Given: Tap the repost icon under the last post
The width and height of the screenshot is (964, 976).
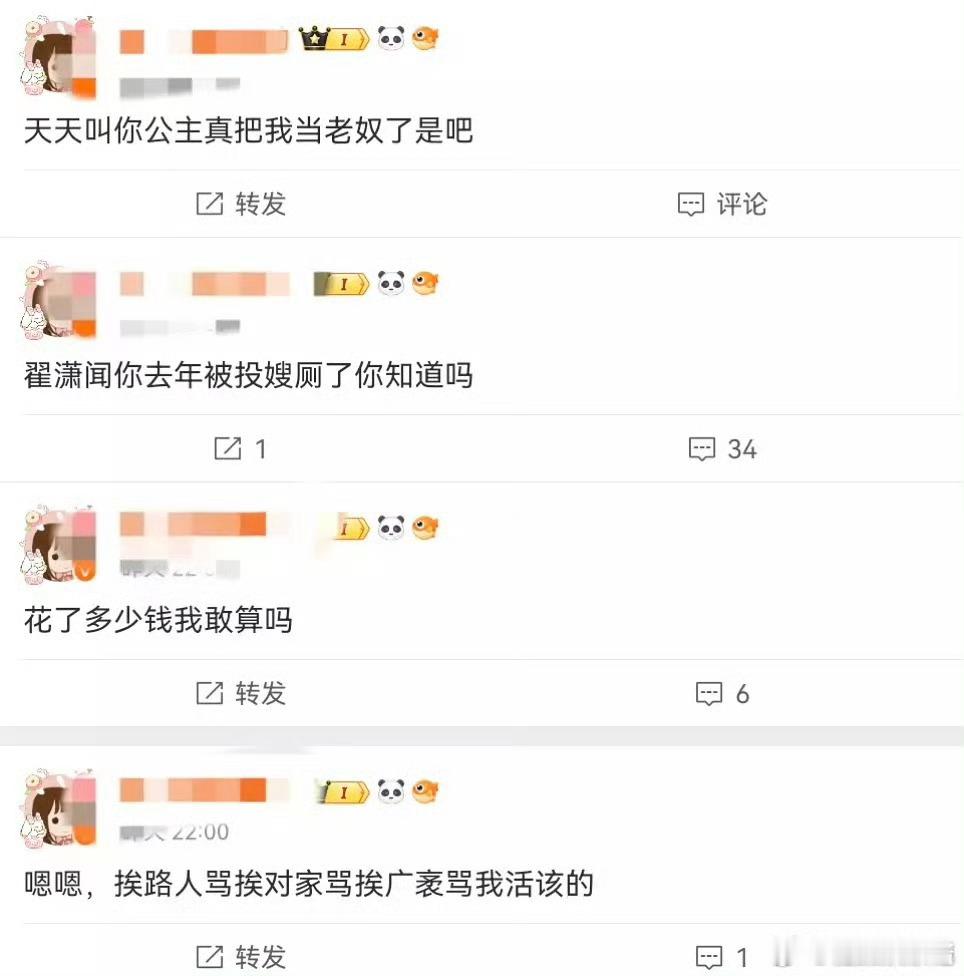Looking at the screenshot, I should [209, 957].
